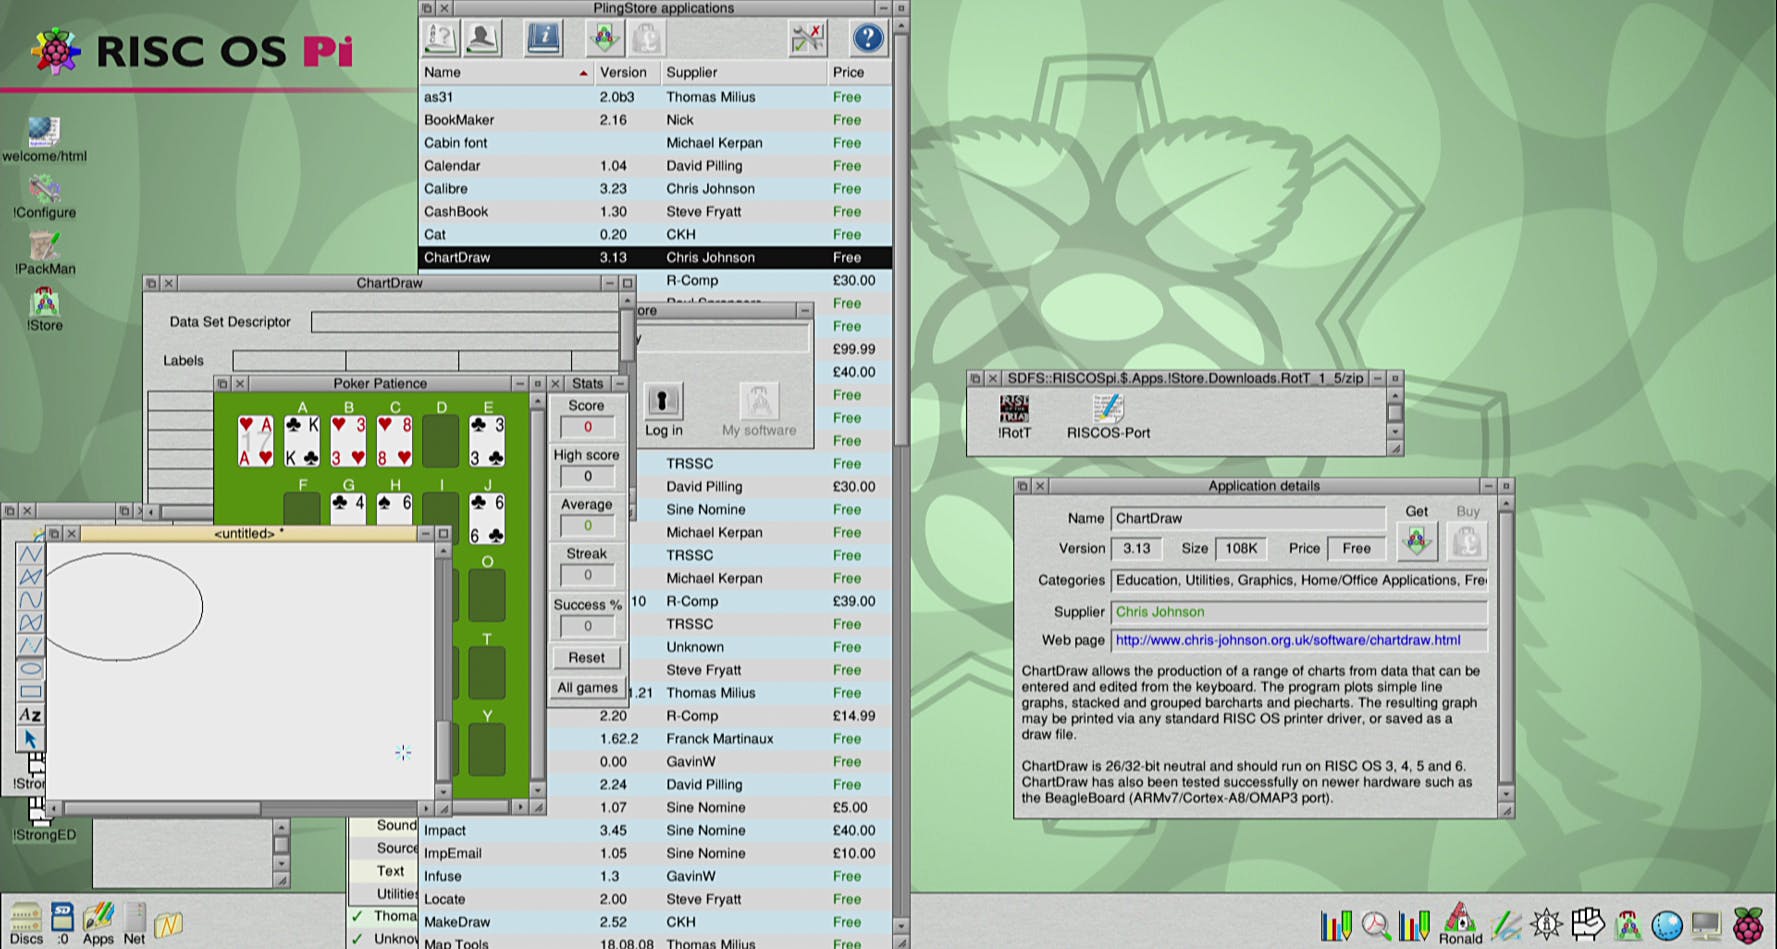Click the Price column header in PlingStore
This screenshot has height=949, width=1777.
[859, 72]
